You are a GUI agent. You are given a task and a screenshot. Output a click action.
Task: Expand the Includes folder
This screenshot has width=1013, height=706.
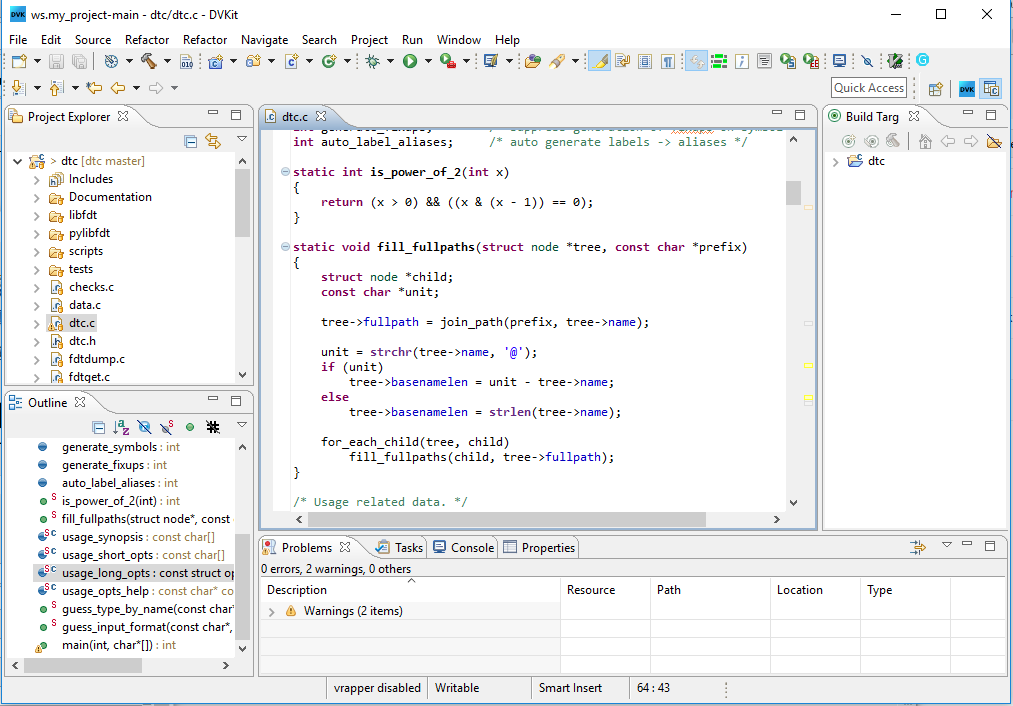(37, 180)
